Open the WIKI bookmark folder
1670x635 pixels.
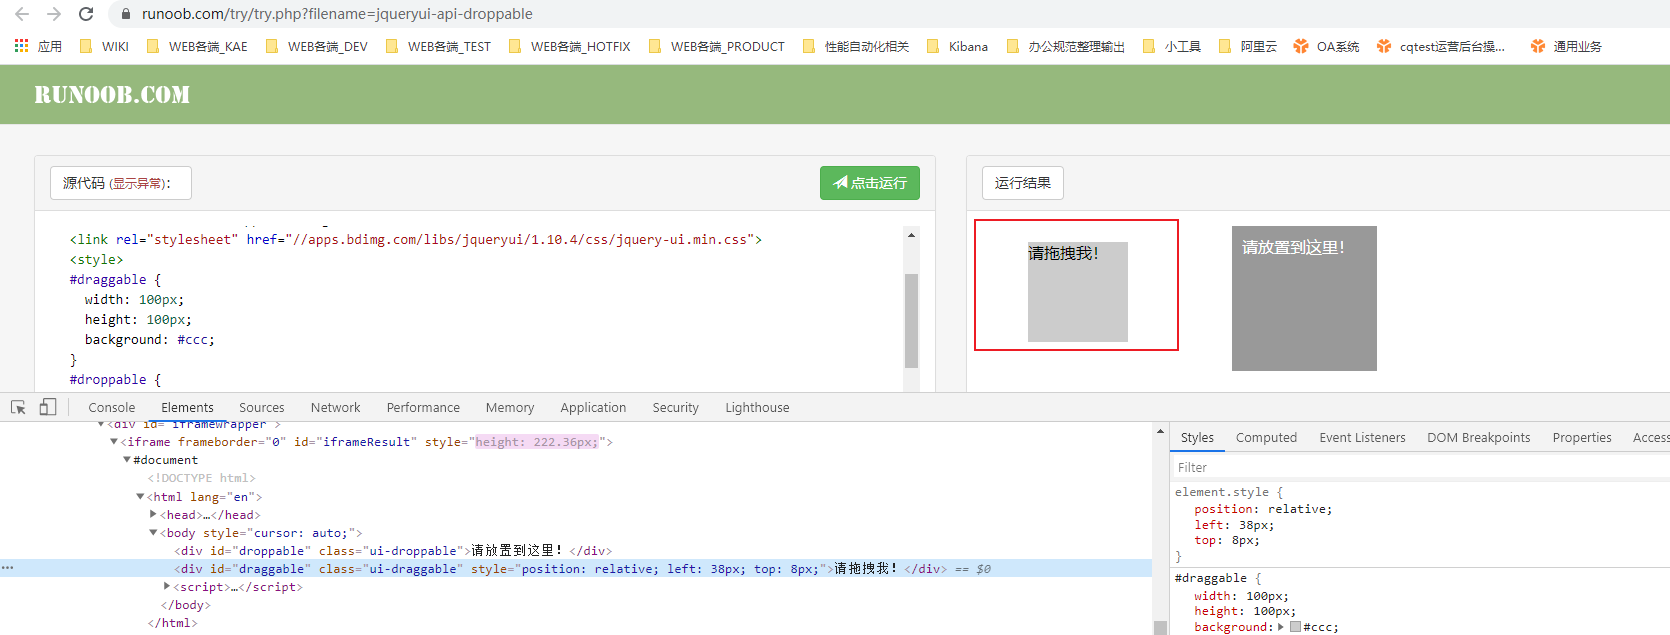[x=104, y=46]
